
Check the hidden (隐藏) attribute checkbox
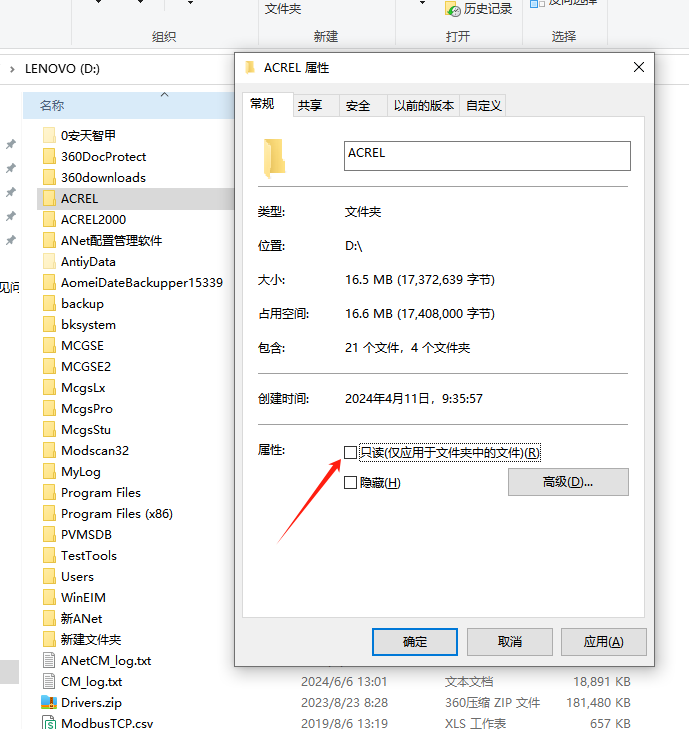click(x=351, y=483)
